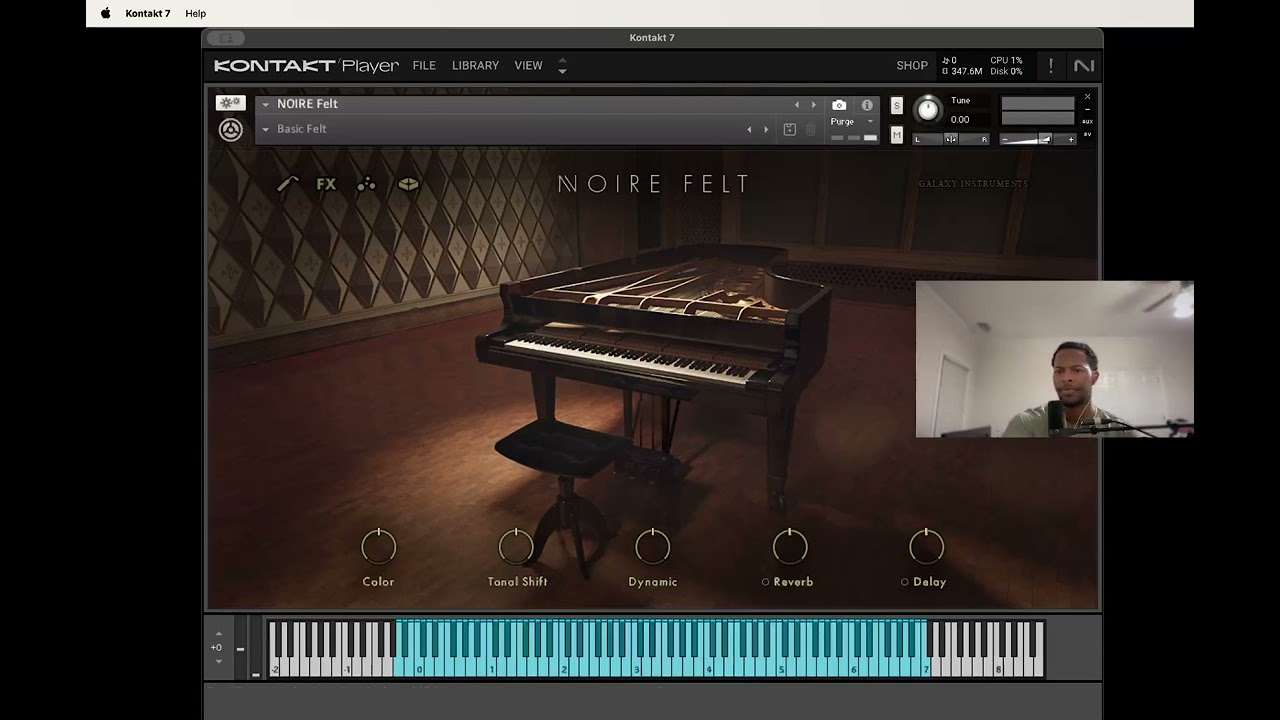Image resolution: width=1280 pixels, height=720 pixels.
Task: Save snapshot with the disk icon
Action: coord(789,130)
